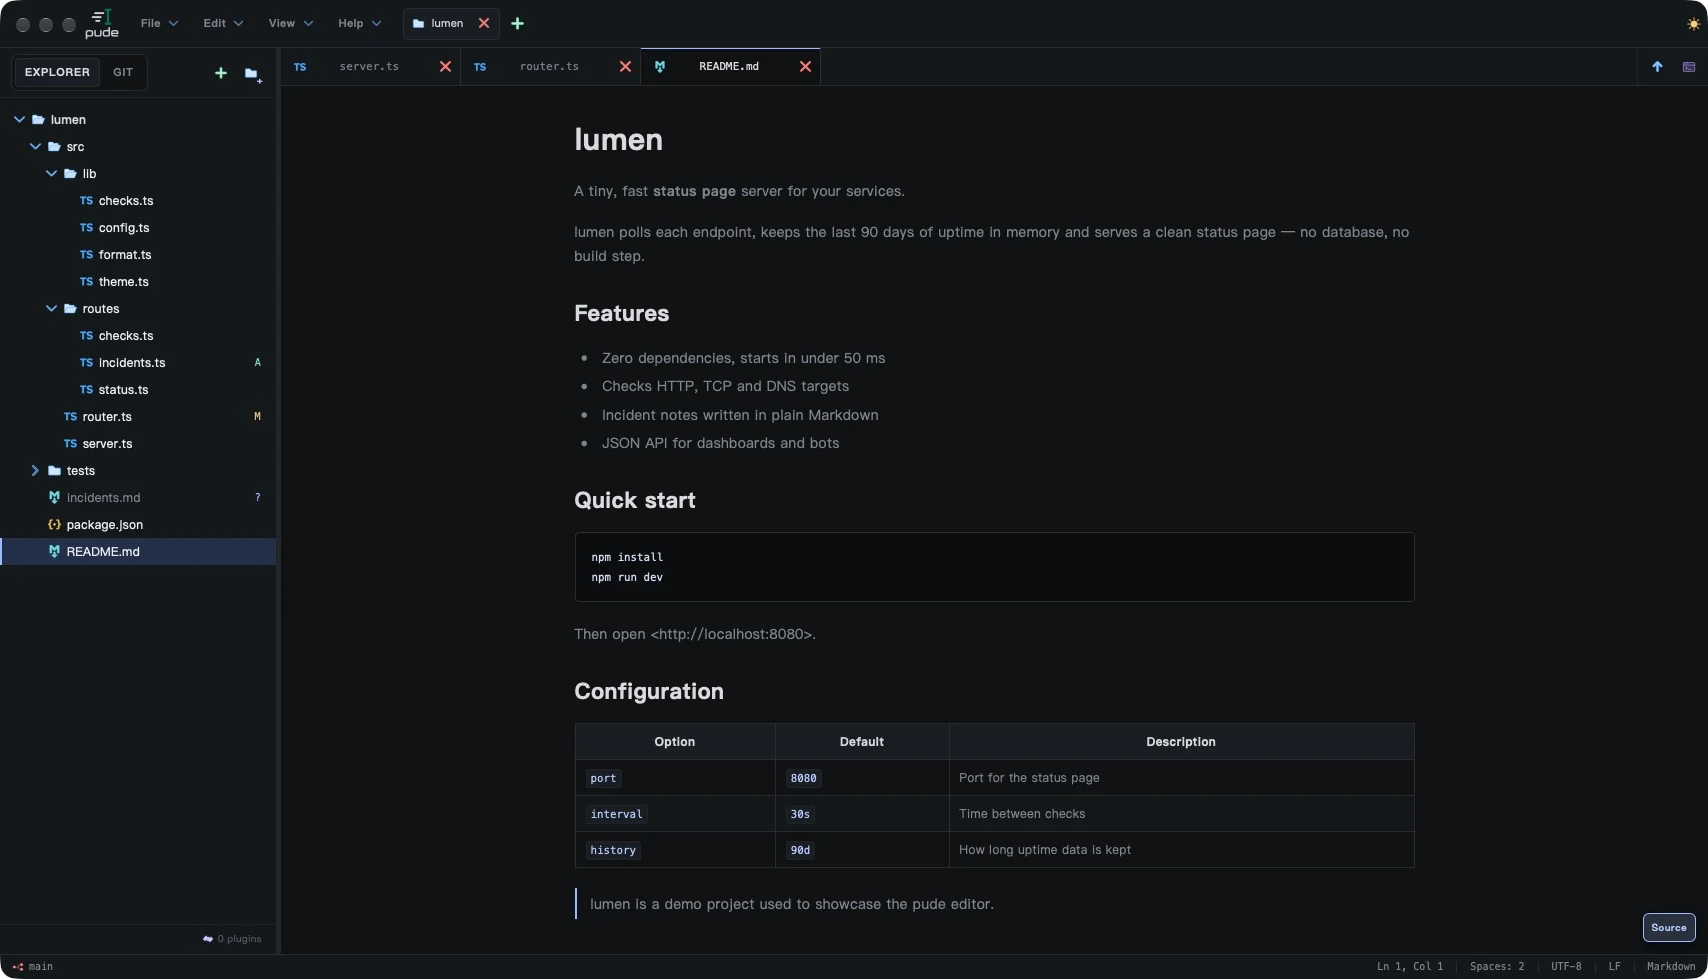Screen dimensions: 1708x979
Task: Change language mode via Markdown indicator
Action: 1671,967
